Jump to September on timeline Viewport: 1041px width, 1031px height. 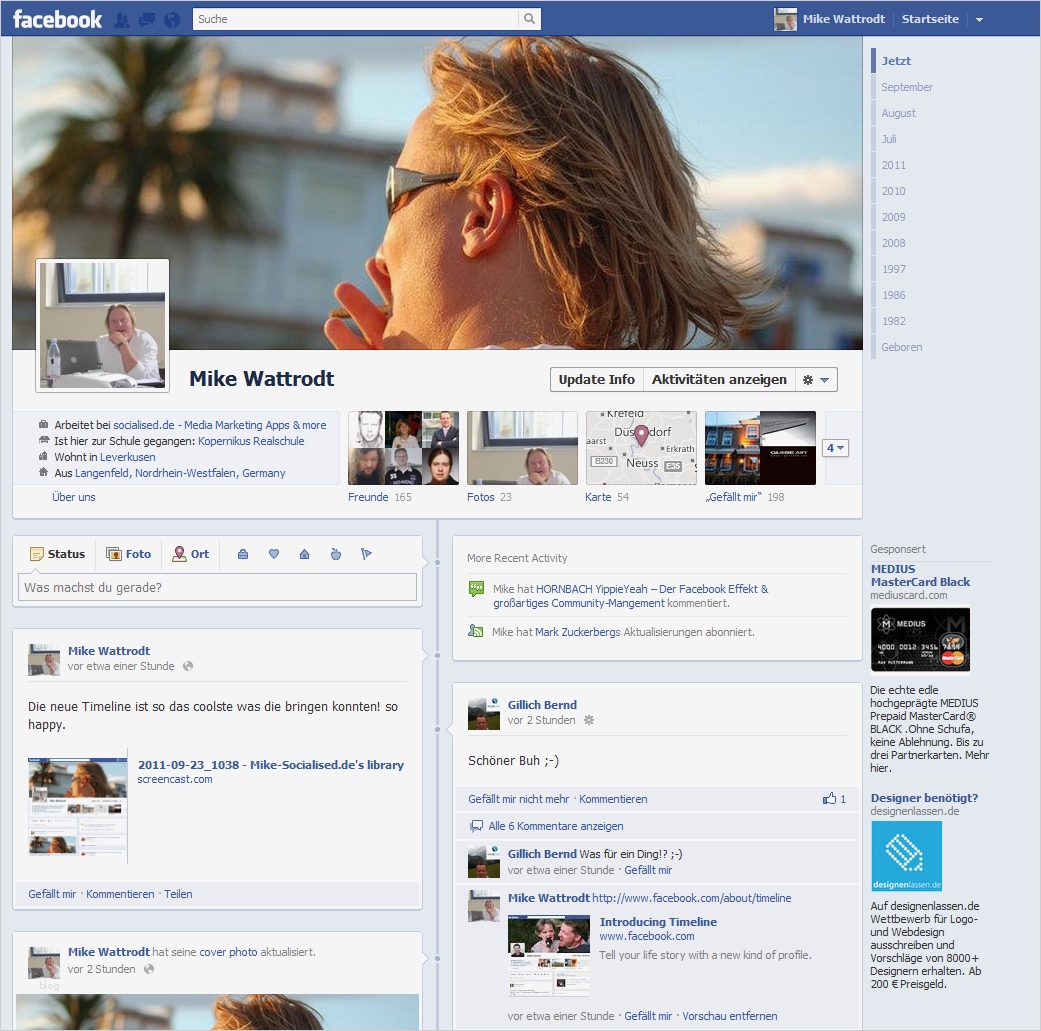coord(907,87)
